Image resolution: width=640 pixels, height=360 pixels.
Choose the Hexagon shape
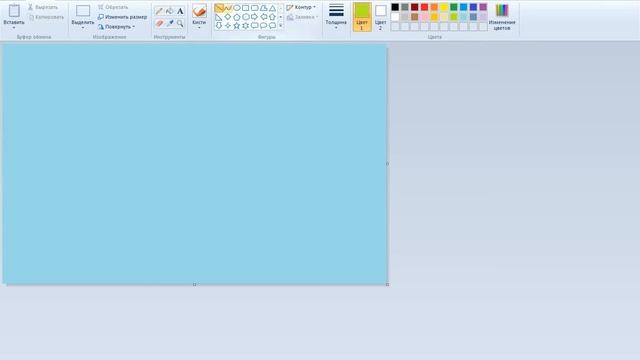tap(246, 17)
